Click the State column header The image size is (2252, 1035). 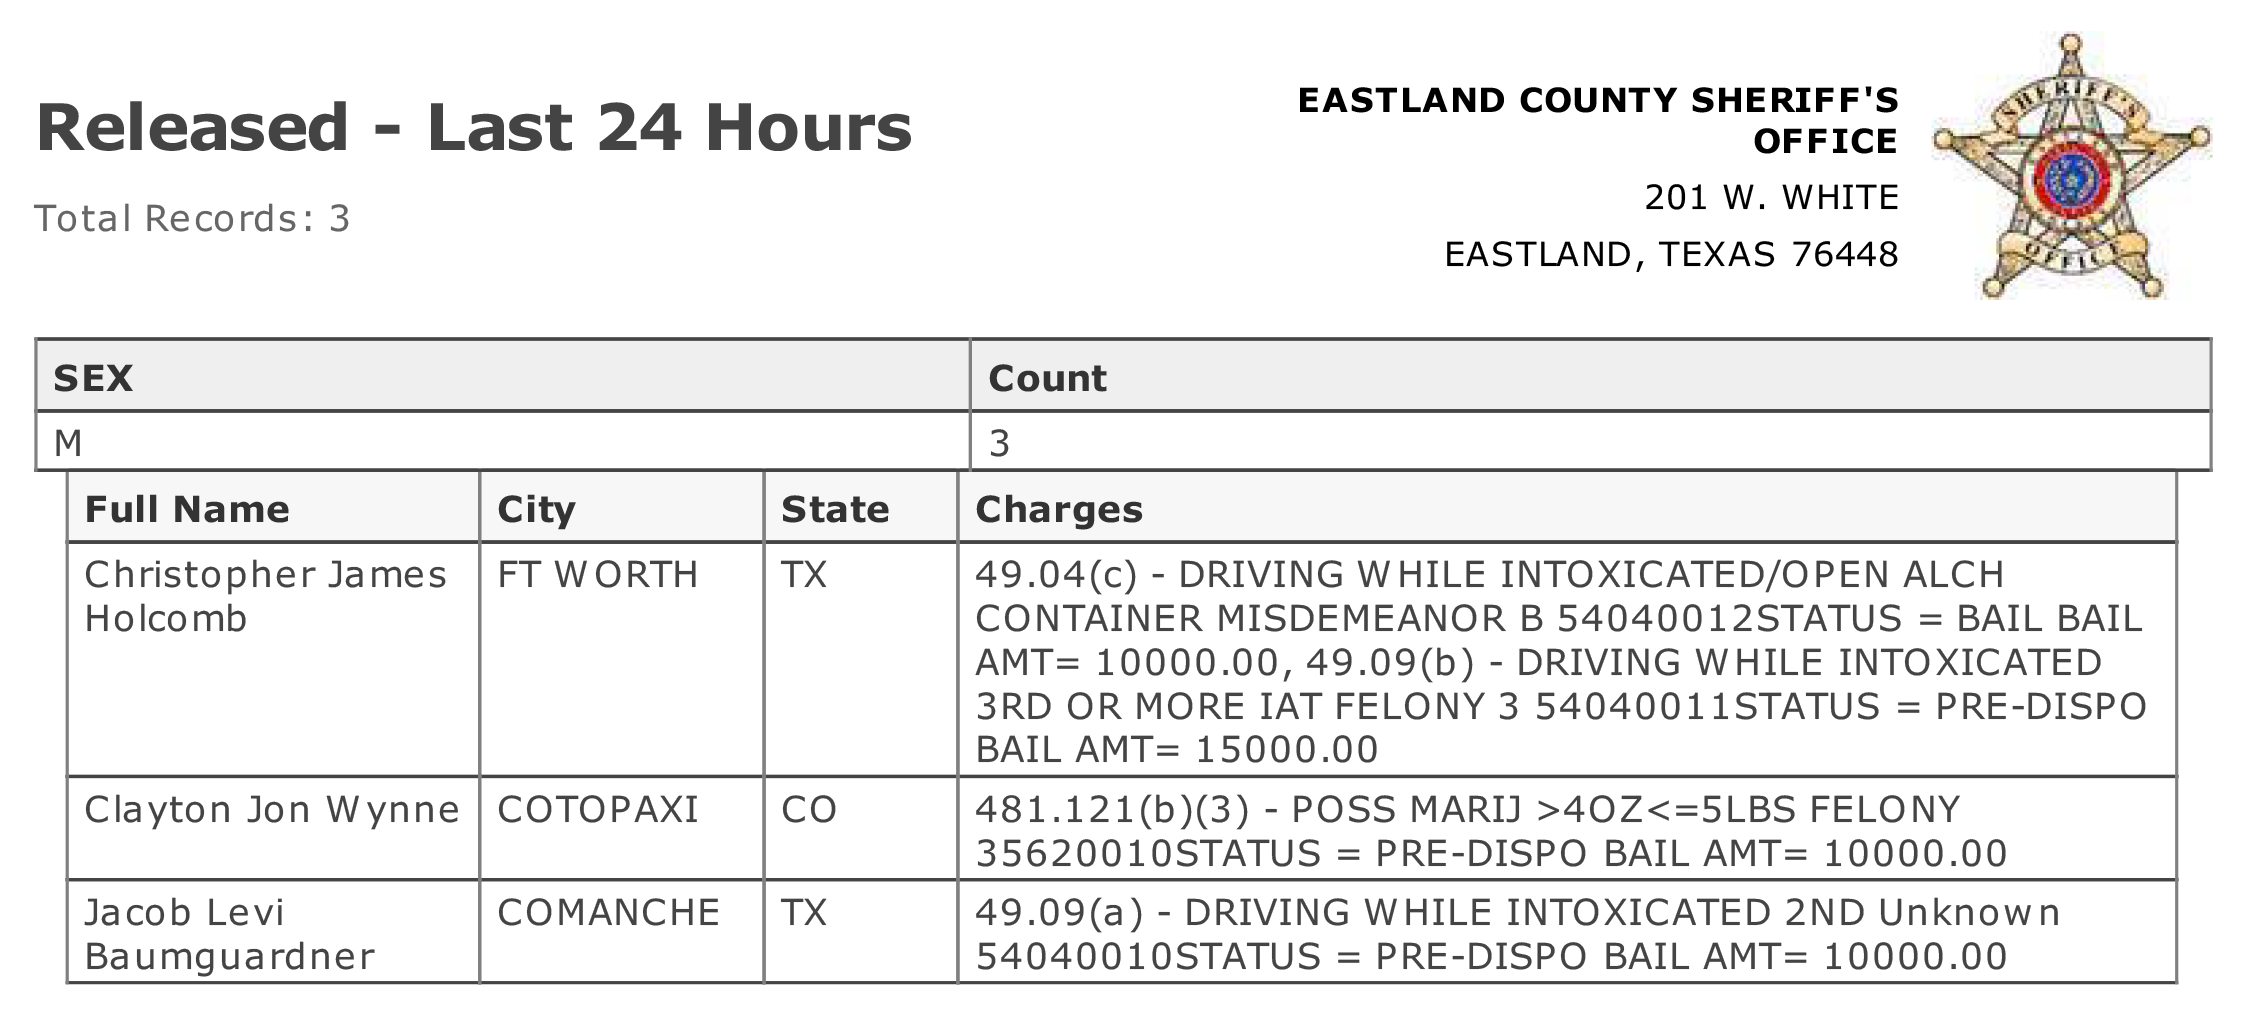pyautogui.click(x=860, y=508)
